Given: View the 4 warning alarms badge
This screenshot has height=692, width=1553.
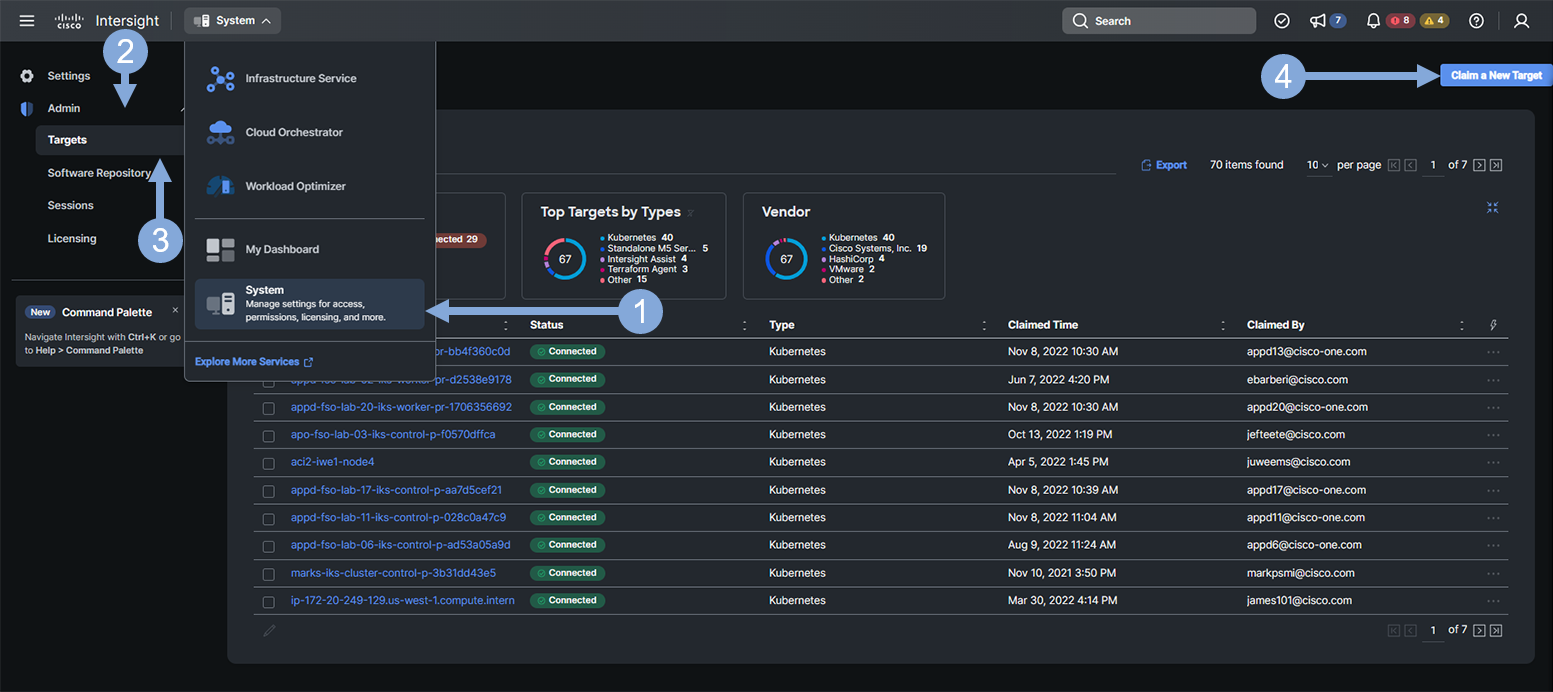Looking at the screenshot, I should [1435, 21].
